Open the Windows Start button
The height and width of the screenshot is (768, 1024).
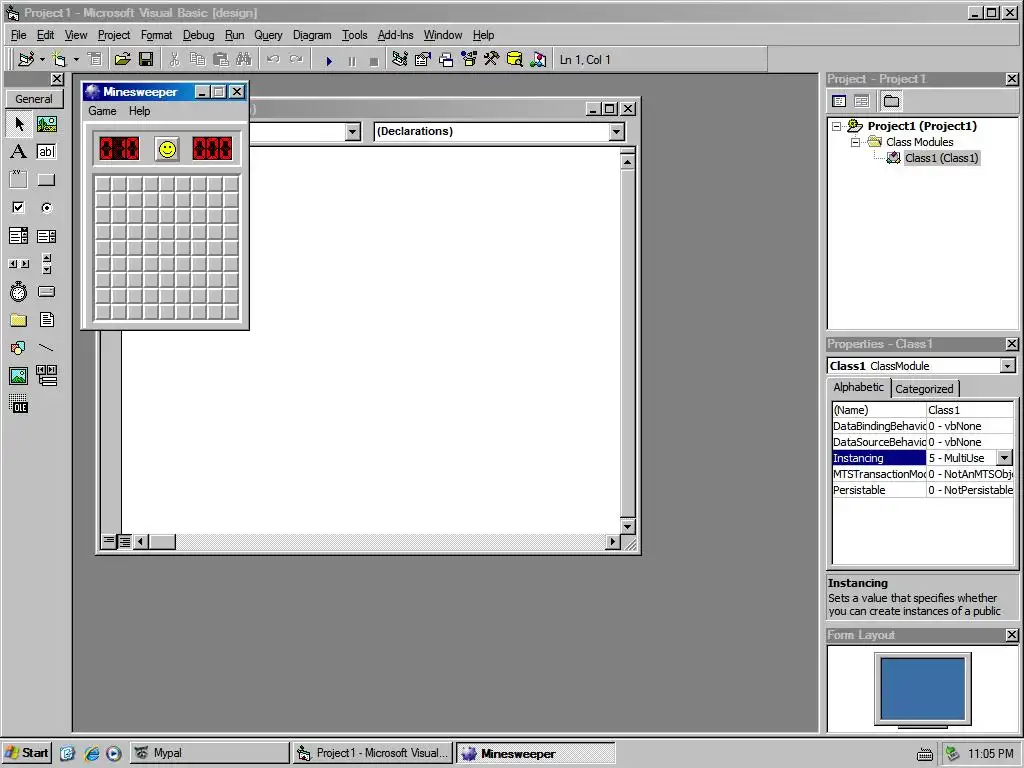click(27, 753)
